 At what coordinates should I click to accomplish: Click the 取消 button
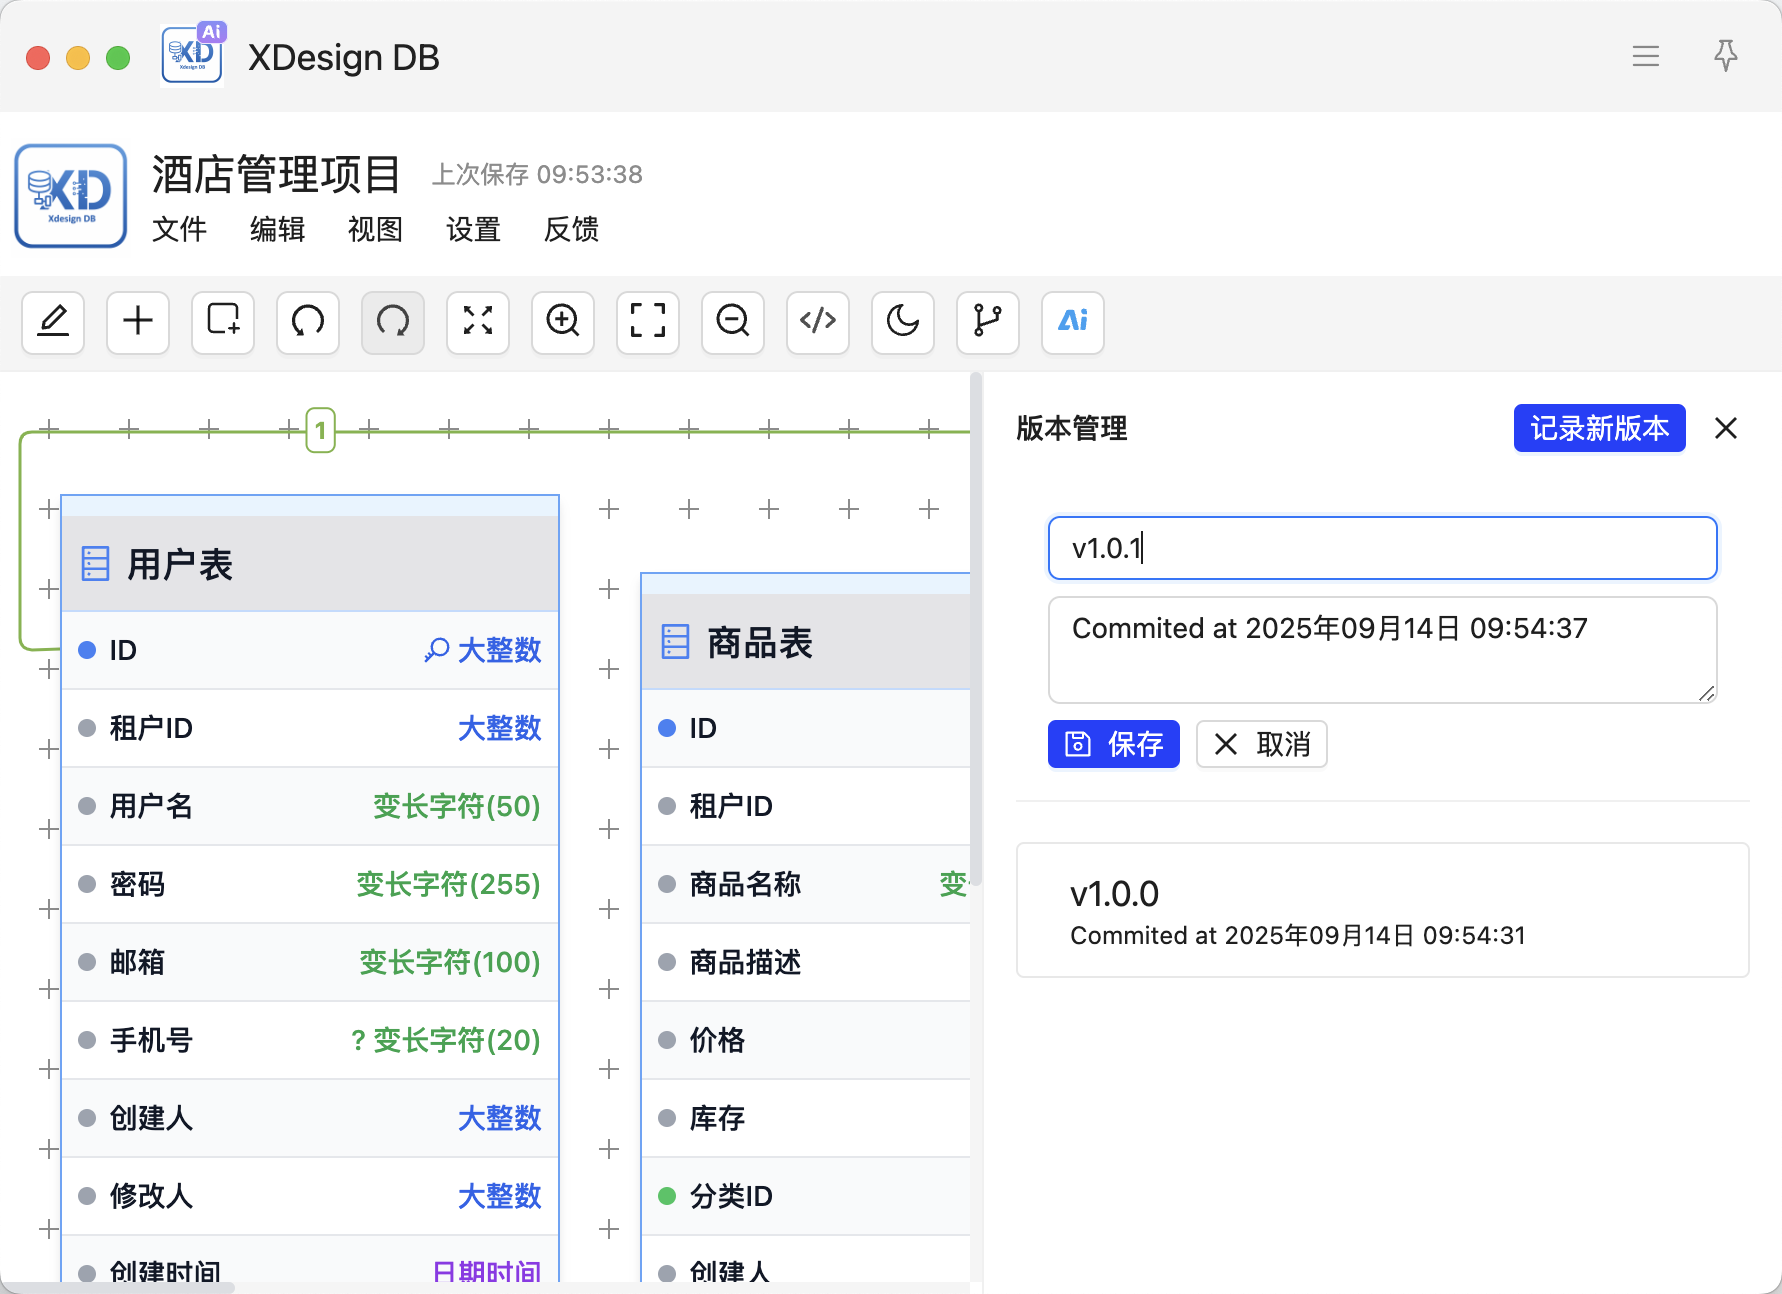[x=1262, y=744]
